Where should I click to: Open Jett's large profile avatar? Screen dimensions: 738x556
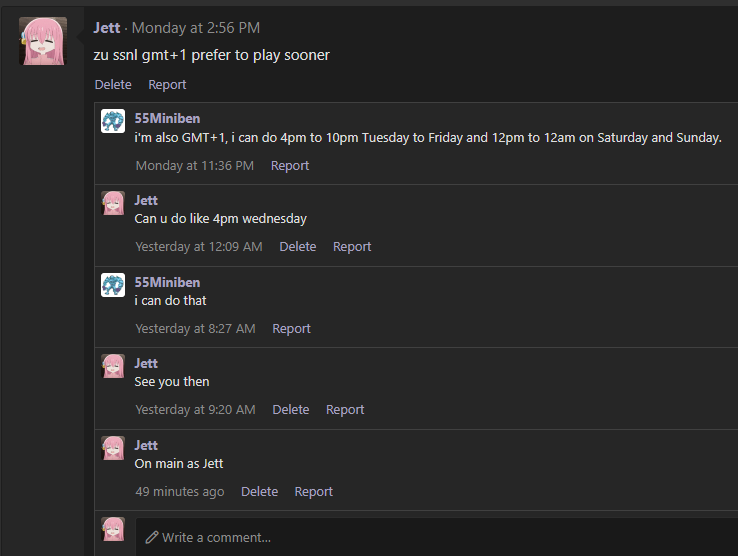[43, 41]
